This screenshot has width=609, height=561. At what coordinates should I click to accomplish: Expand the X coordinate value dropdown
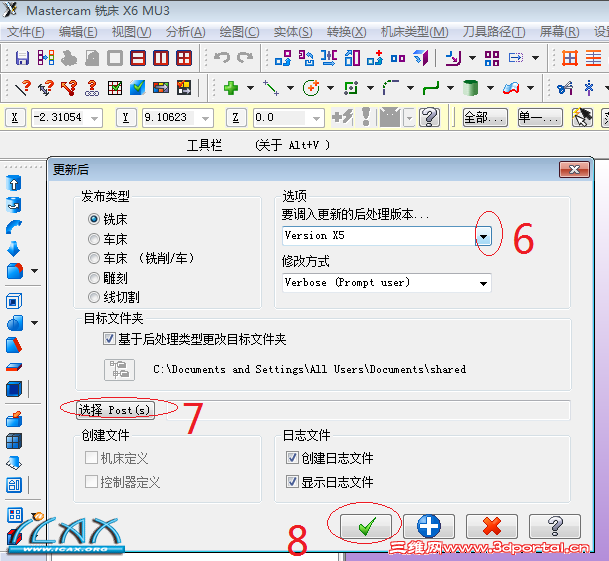coord(94,118)
